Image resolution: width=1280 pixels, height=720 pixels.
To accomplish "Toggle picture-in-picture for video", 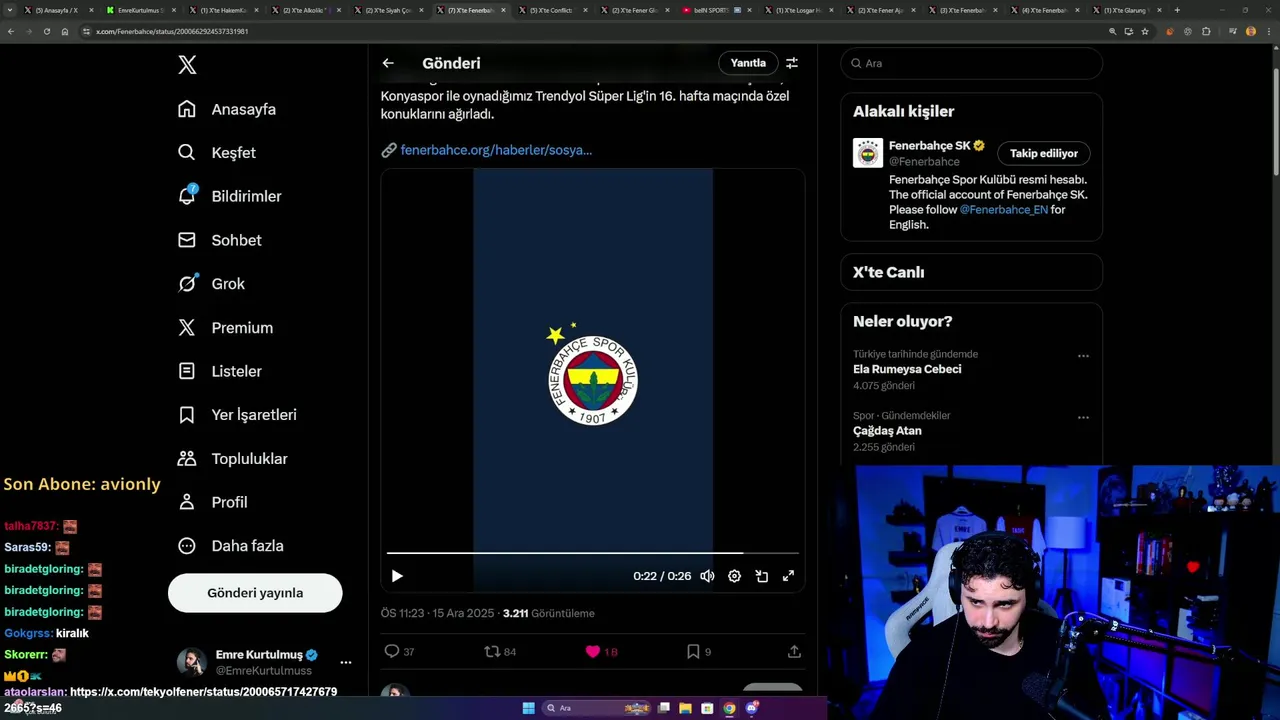I will [761, 576].
